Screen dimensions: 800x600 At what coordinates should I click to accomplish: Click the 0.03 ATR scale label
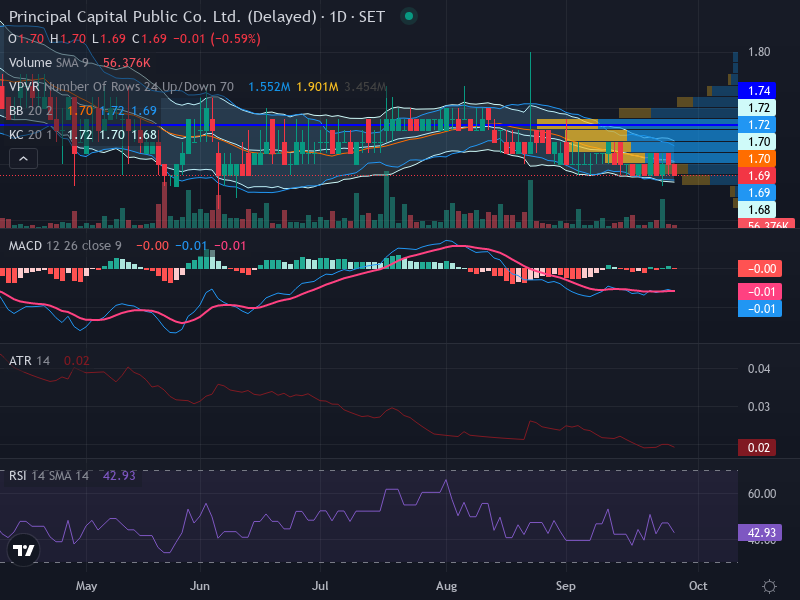tap(759, 407)
